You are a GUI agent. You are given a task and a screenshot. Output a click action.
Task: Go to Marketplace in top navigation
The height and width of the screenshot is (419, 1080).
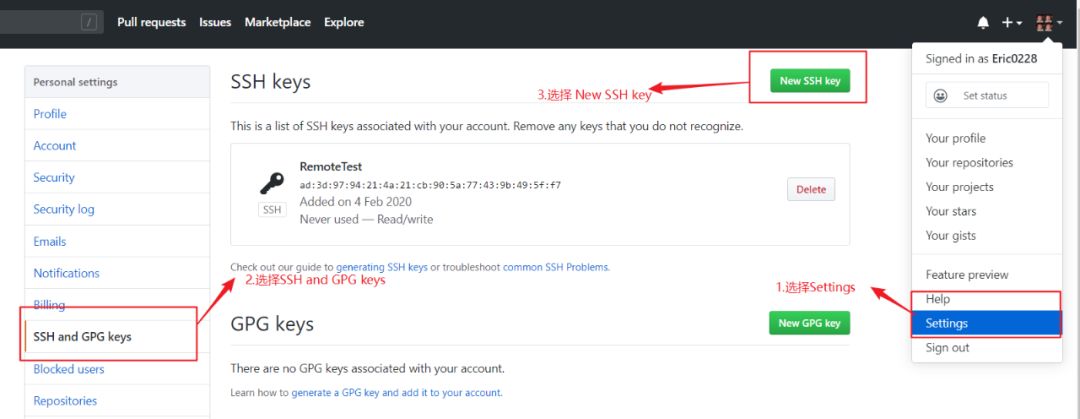278,22
